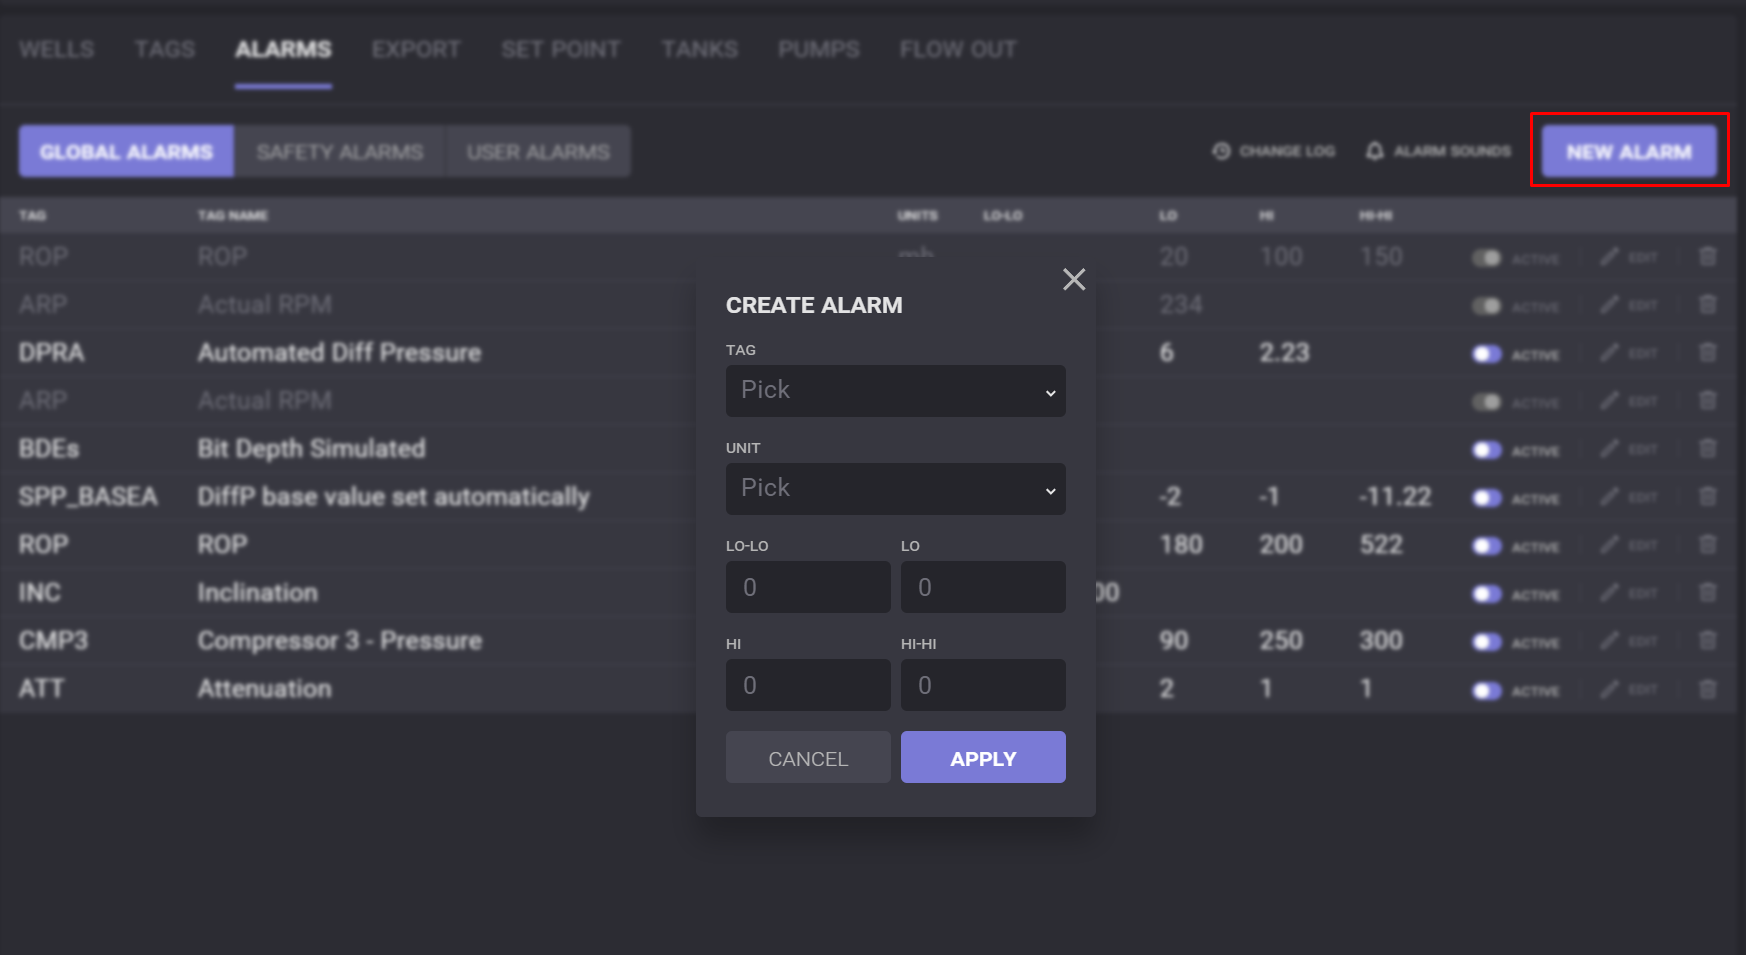Switch to the Safety Alarms tab
This screenshot has height=955, width=1746.
coord(340,152)
